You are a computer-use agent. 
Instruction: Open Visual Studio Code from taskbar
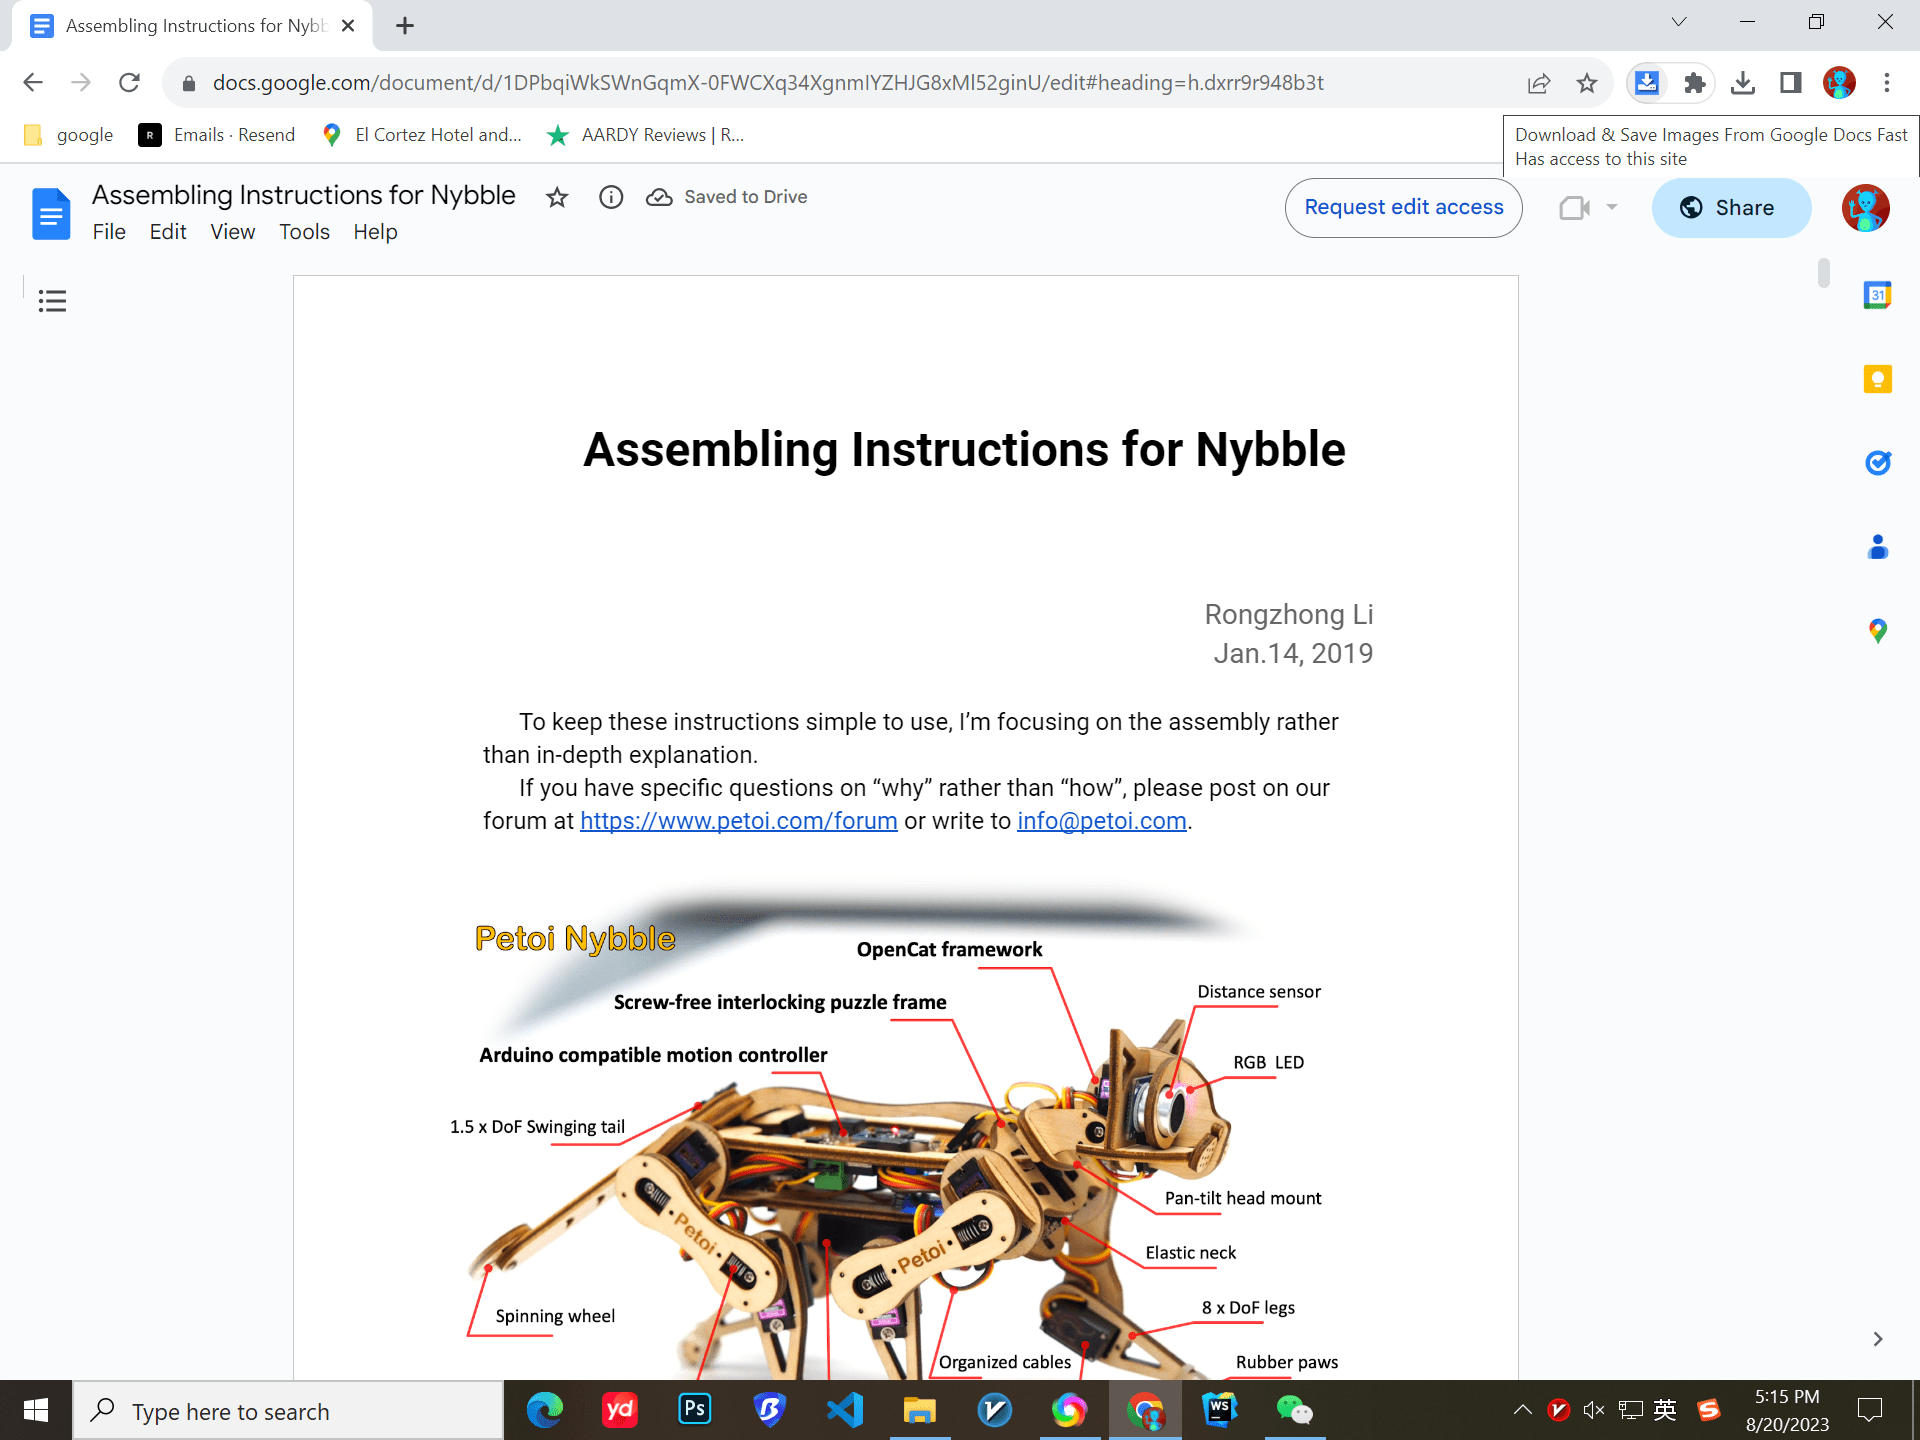click(845, 1410)
